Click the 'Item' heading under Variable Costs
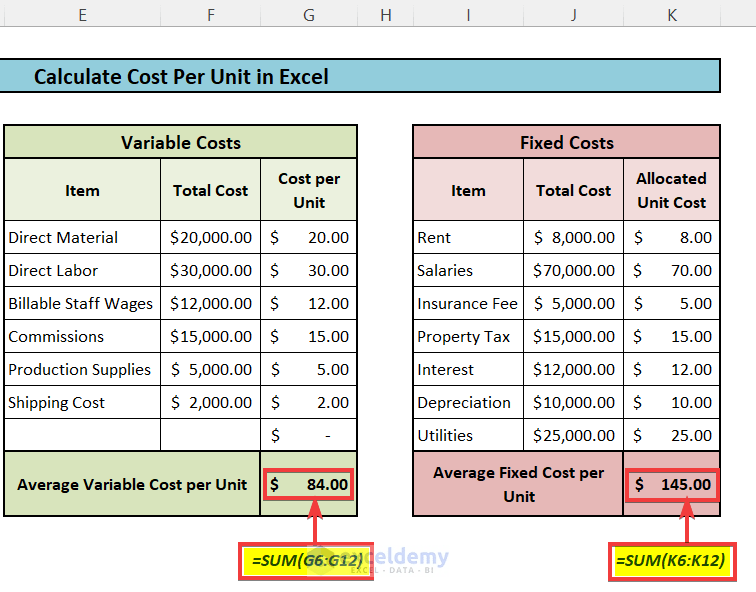The width and height of the screenshot is (756, 592). click(82, 190)
